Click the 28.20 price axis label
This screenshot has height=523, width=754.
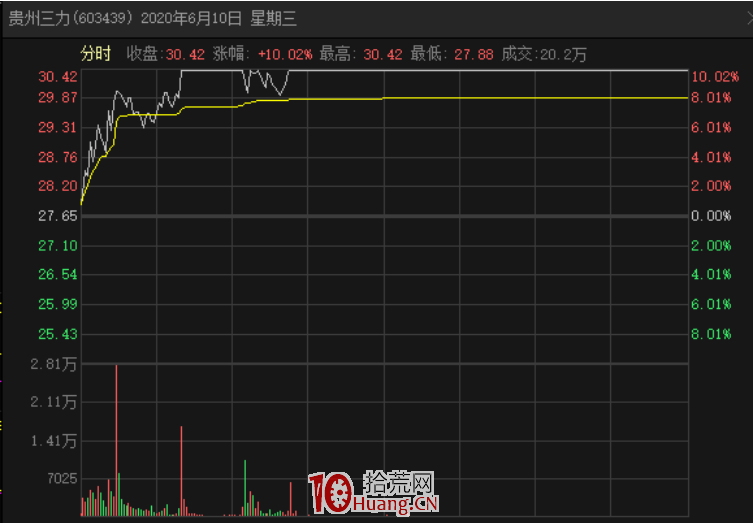[58, 186]
